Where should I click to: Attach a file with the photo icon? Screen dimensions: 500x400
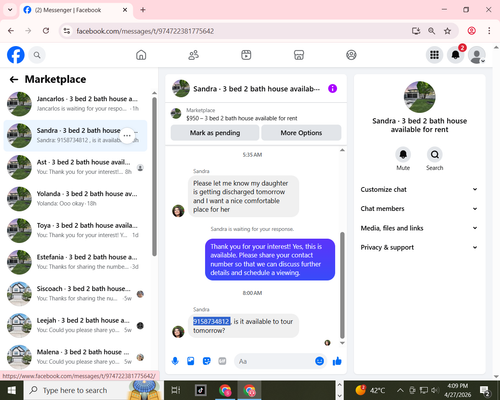pyautogui.click(x=191, y=361)
